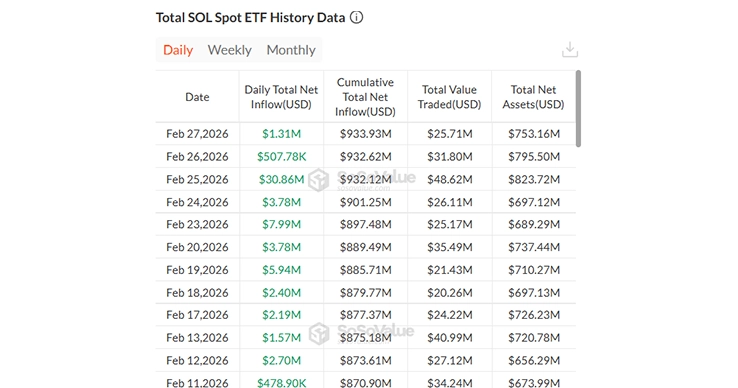The height and width of the screenshot is (388, 738).
Task: Click the $933.93M cumulative inflow value
Action: [366, 134]
